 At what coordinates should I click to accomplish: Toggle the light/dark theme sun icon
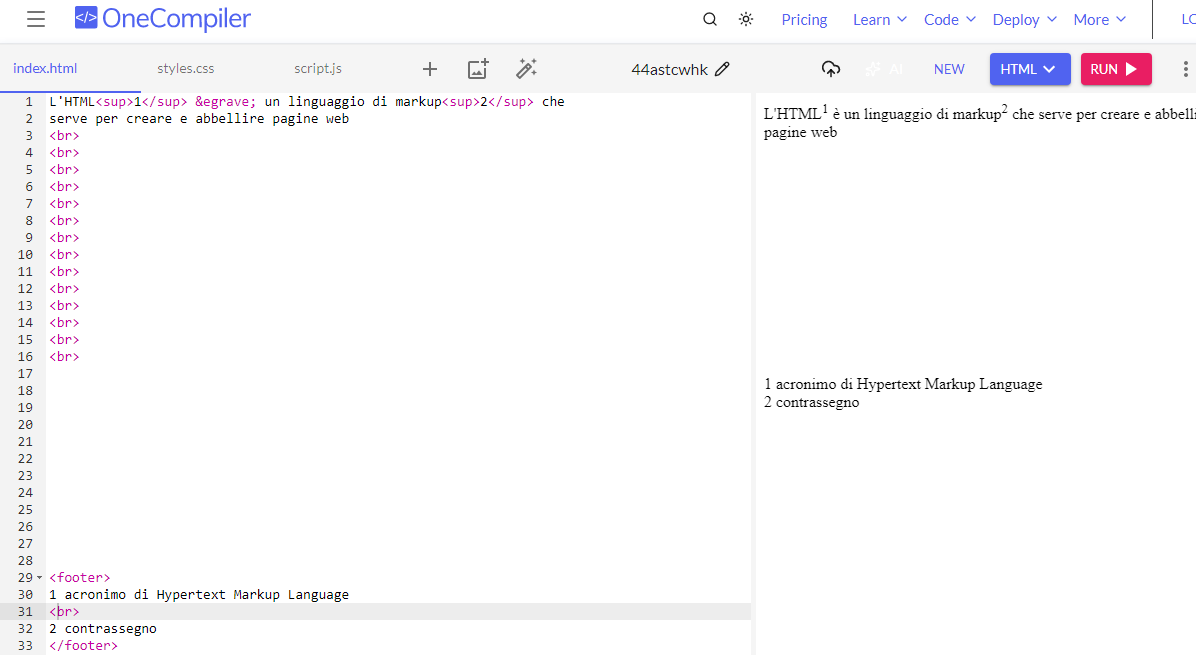[746, 19]
